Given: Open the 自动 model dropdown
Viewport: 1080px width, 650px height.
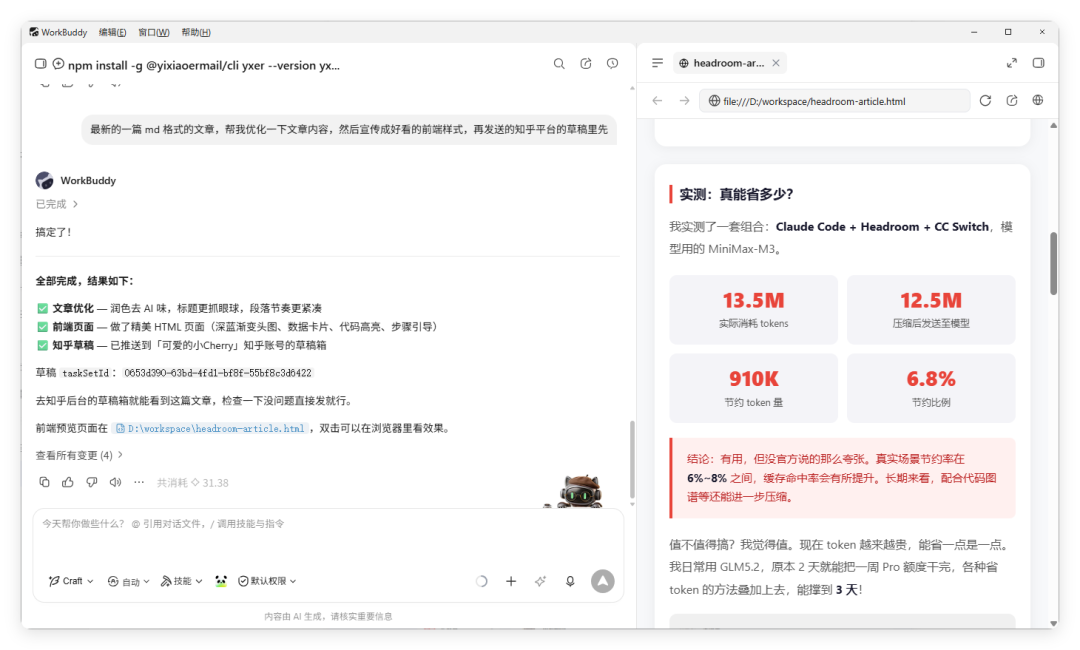Looking at the screenshot, I should click(x=129, y=581).
